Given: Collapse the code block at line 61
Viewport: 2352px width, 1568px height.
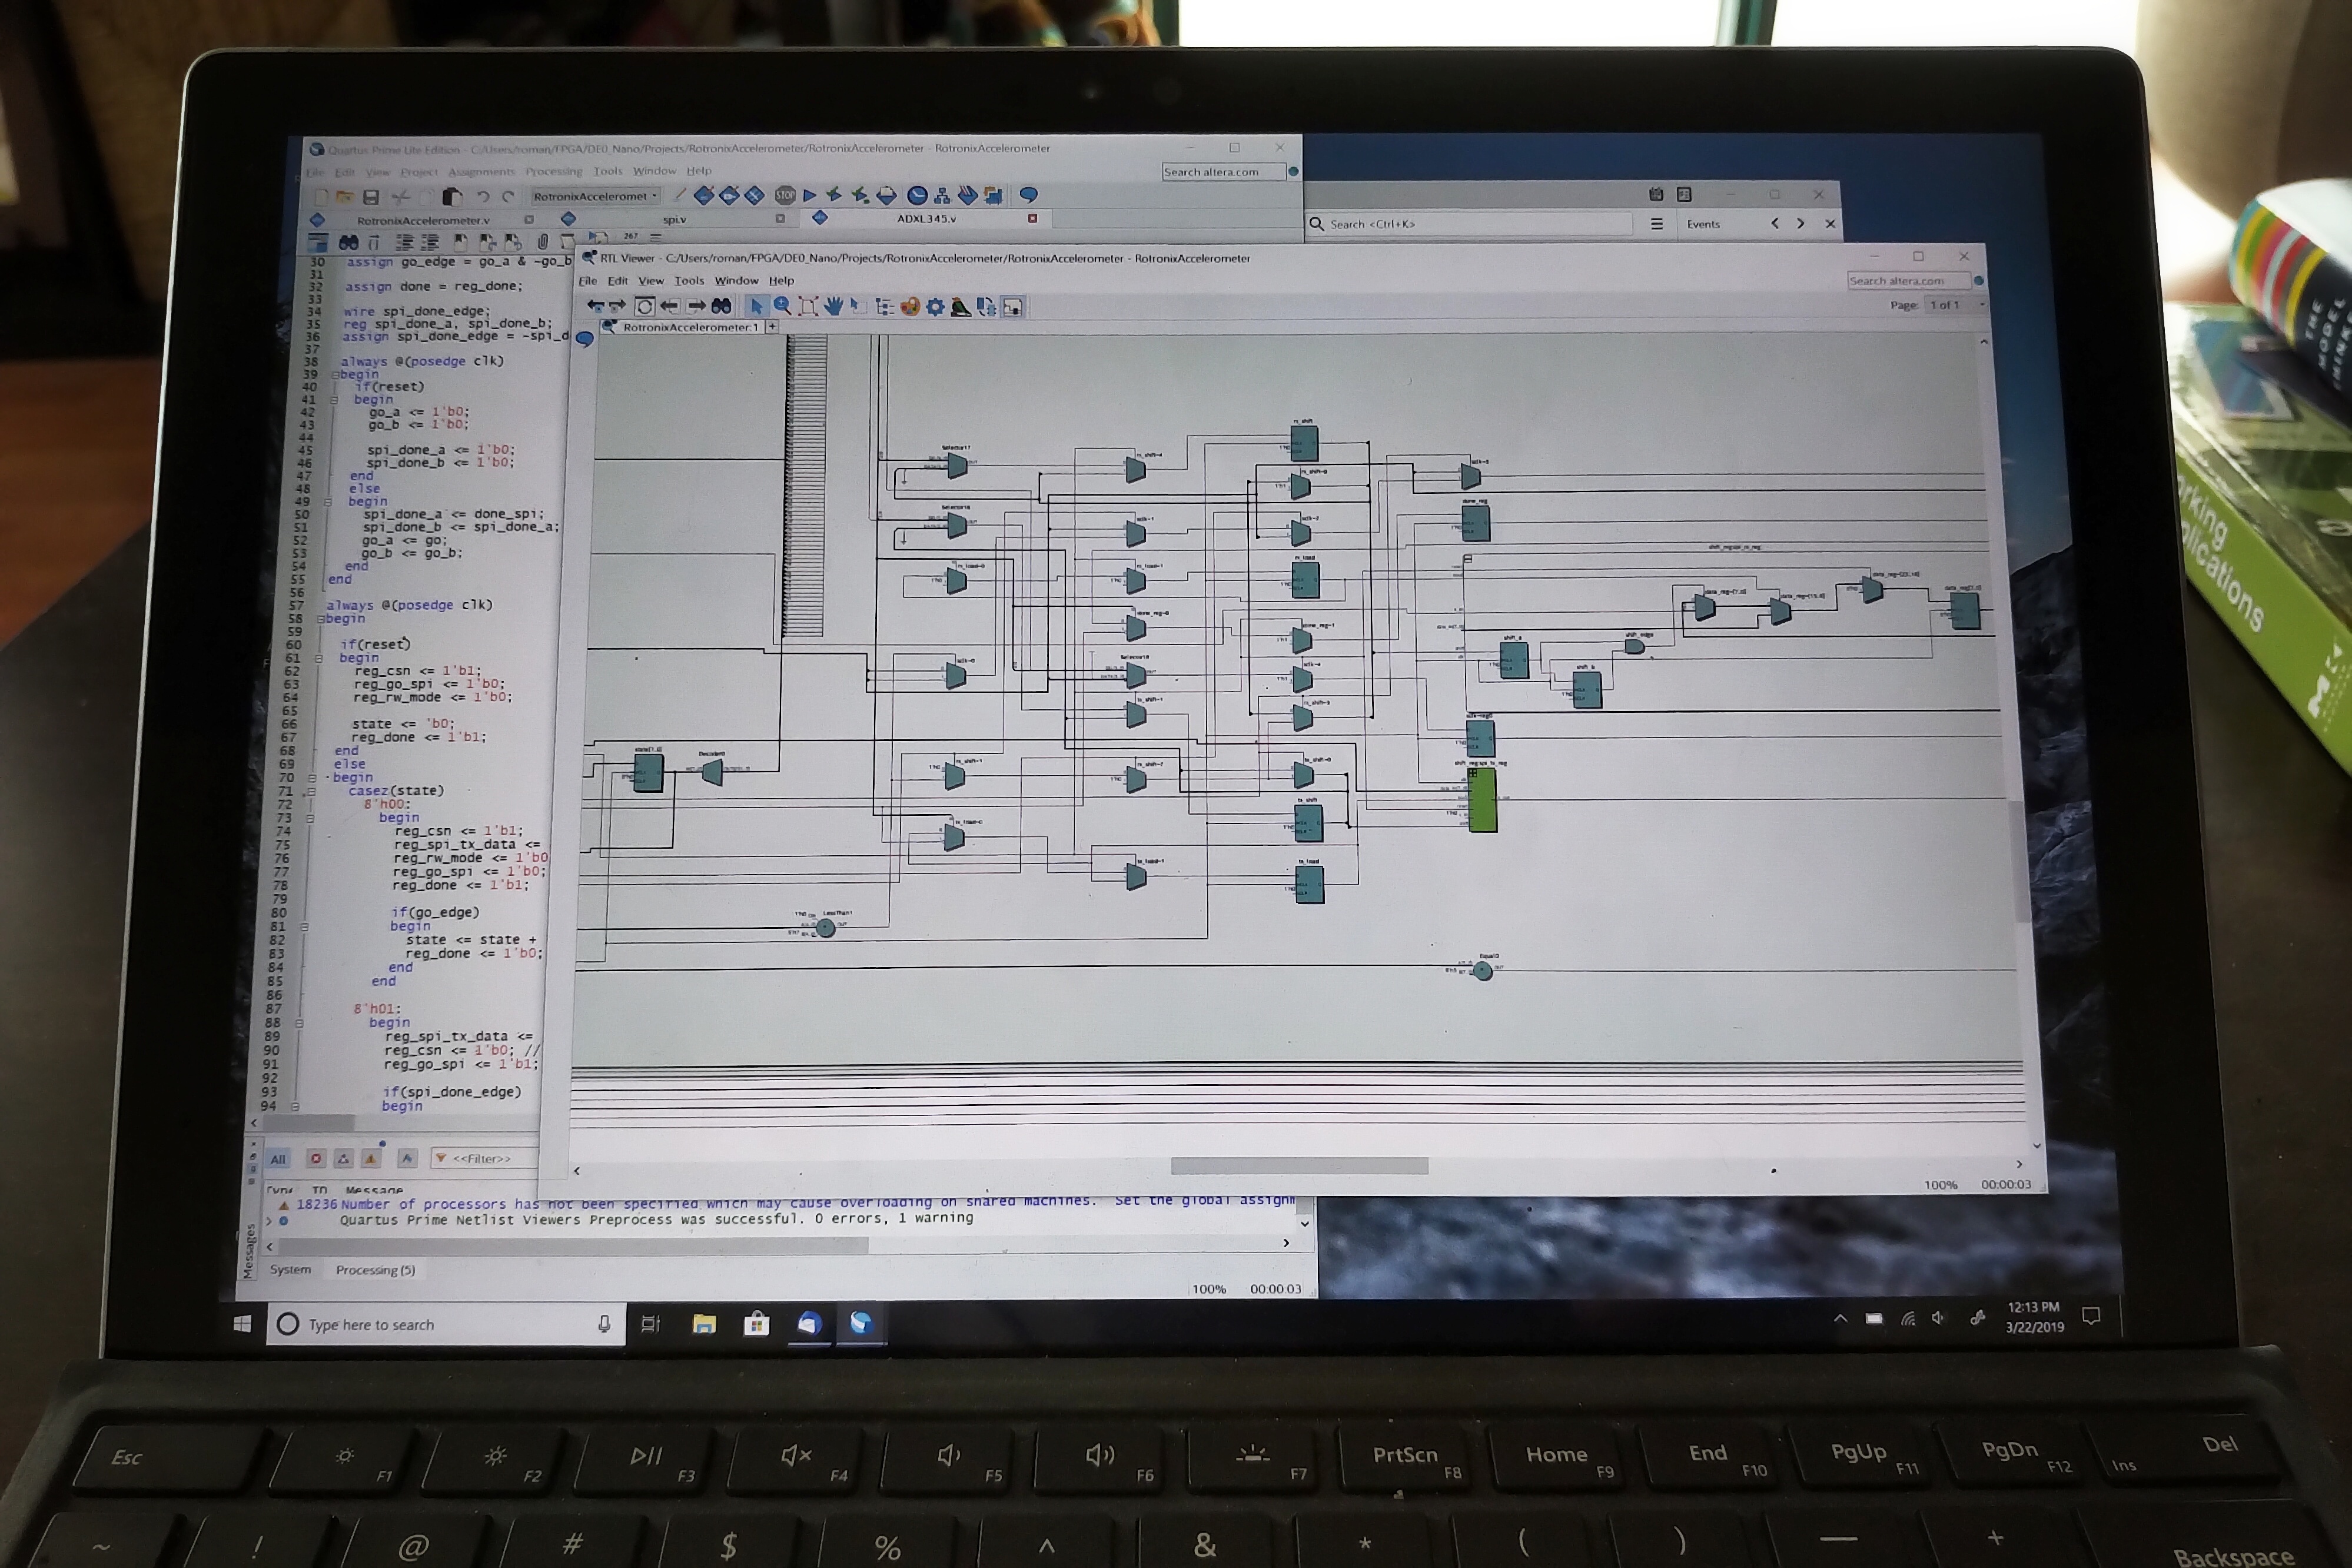Looking at the screenshot, I should coord(319,658).
